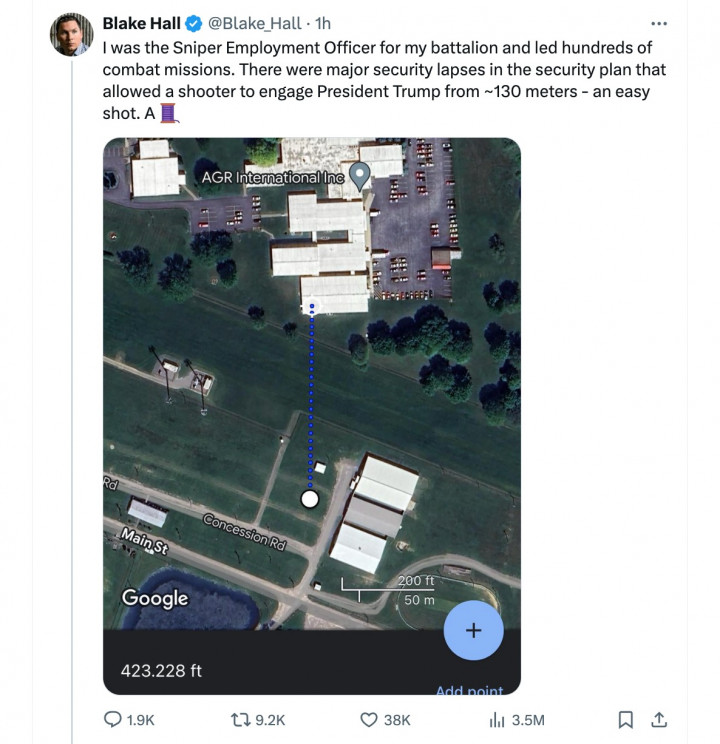720x744 pixels.
Task: Open view analytics bar chart icon
Action: (x=496, y=719)
